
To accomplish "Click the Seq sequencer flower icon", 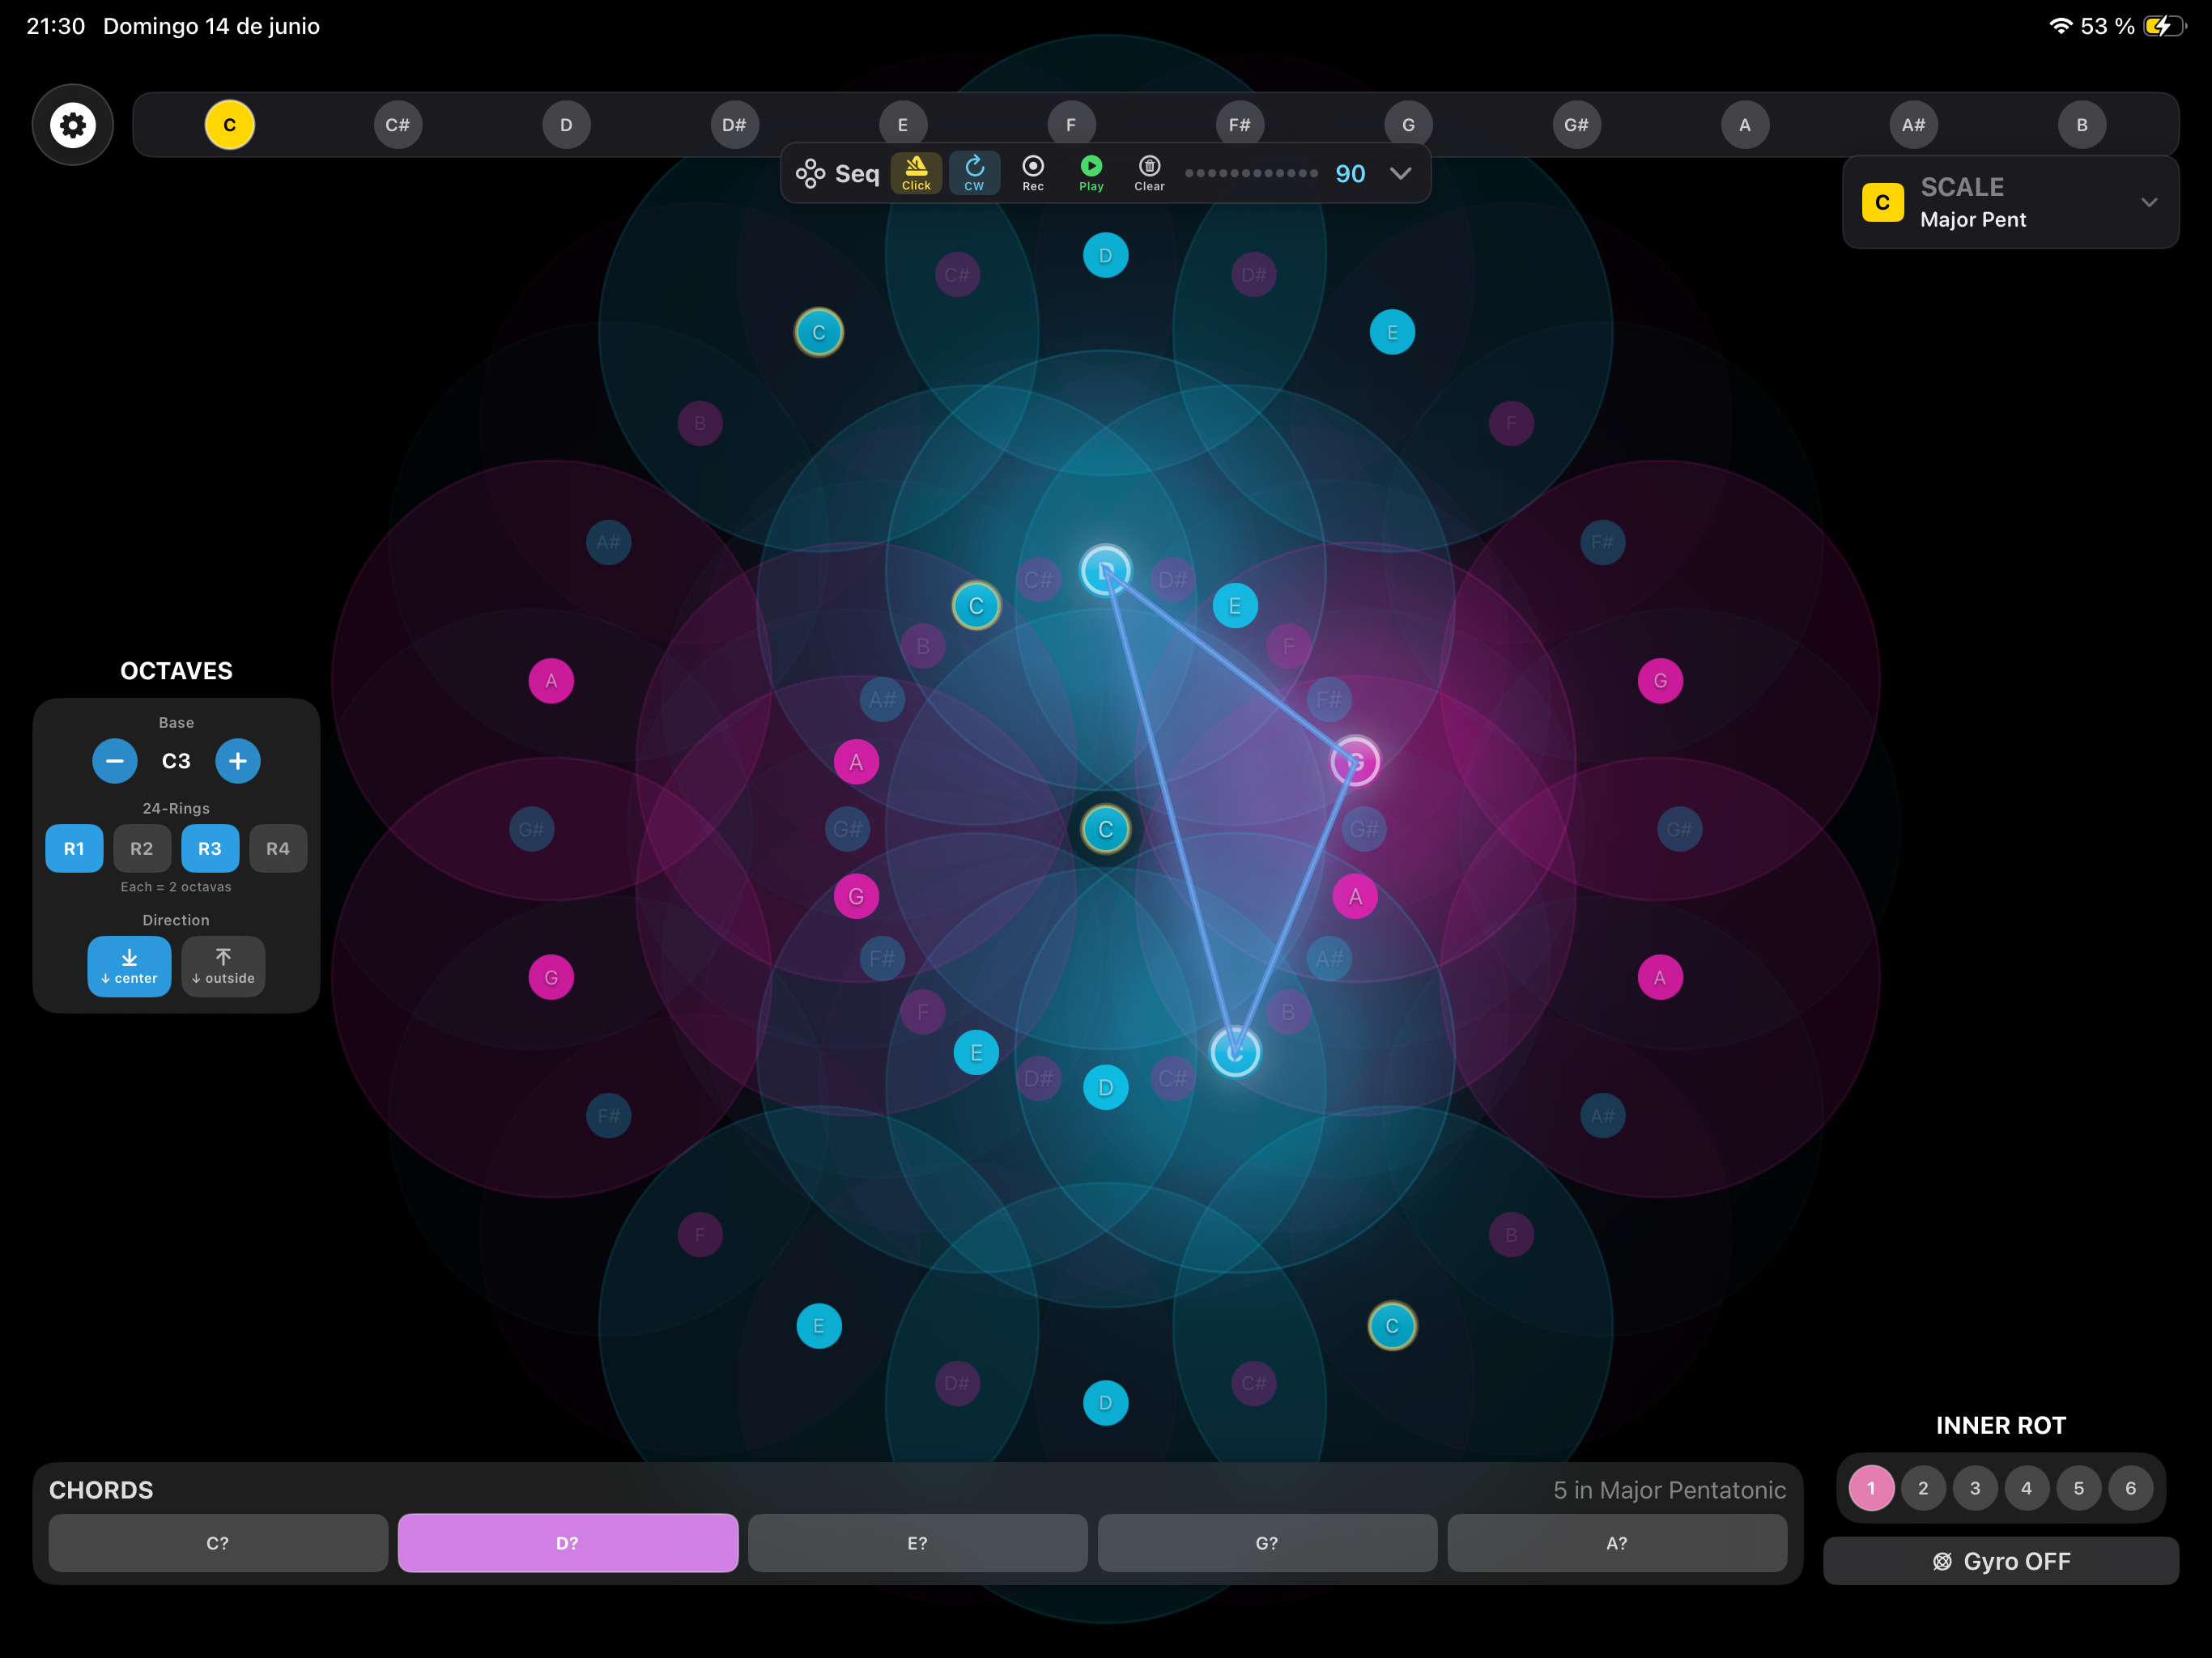I will pyautogui.click(x=810, y=174).
